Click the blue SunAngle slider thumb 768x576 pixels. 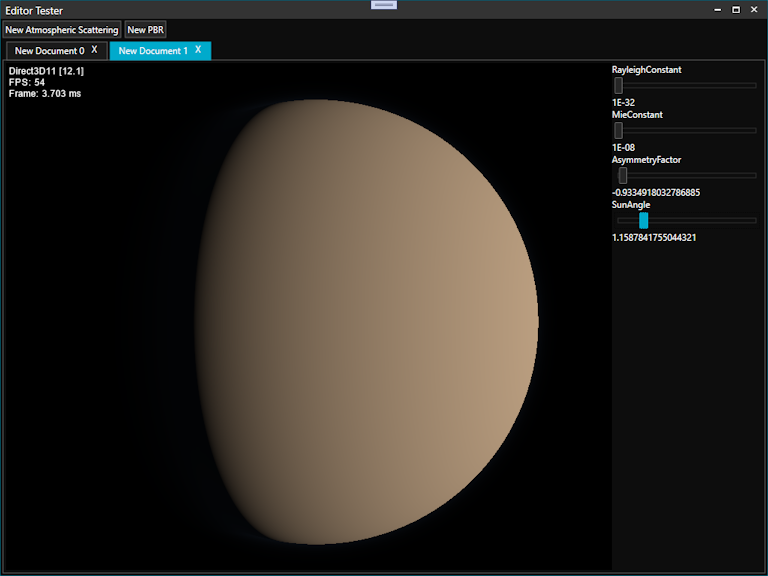pos(644,220)
